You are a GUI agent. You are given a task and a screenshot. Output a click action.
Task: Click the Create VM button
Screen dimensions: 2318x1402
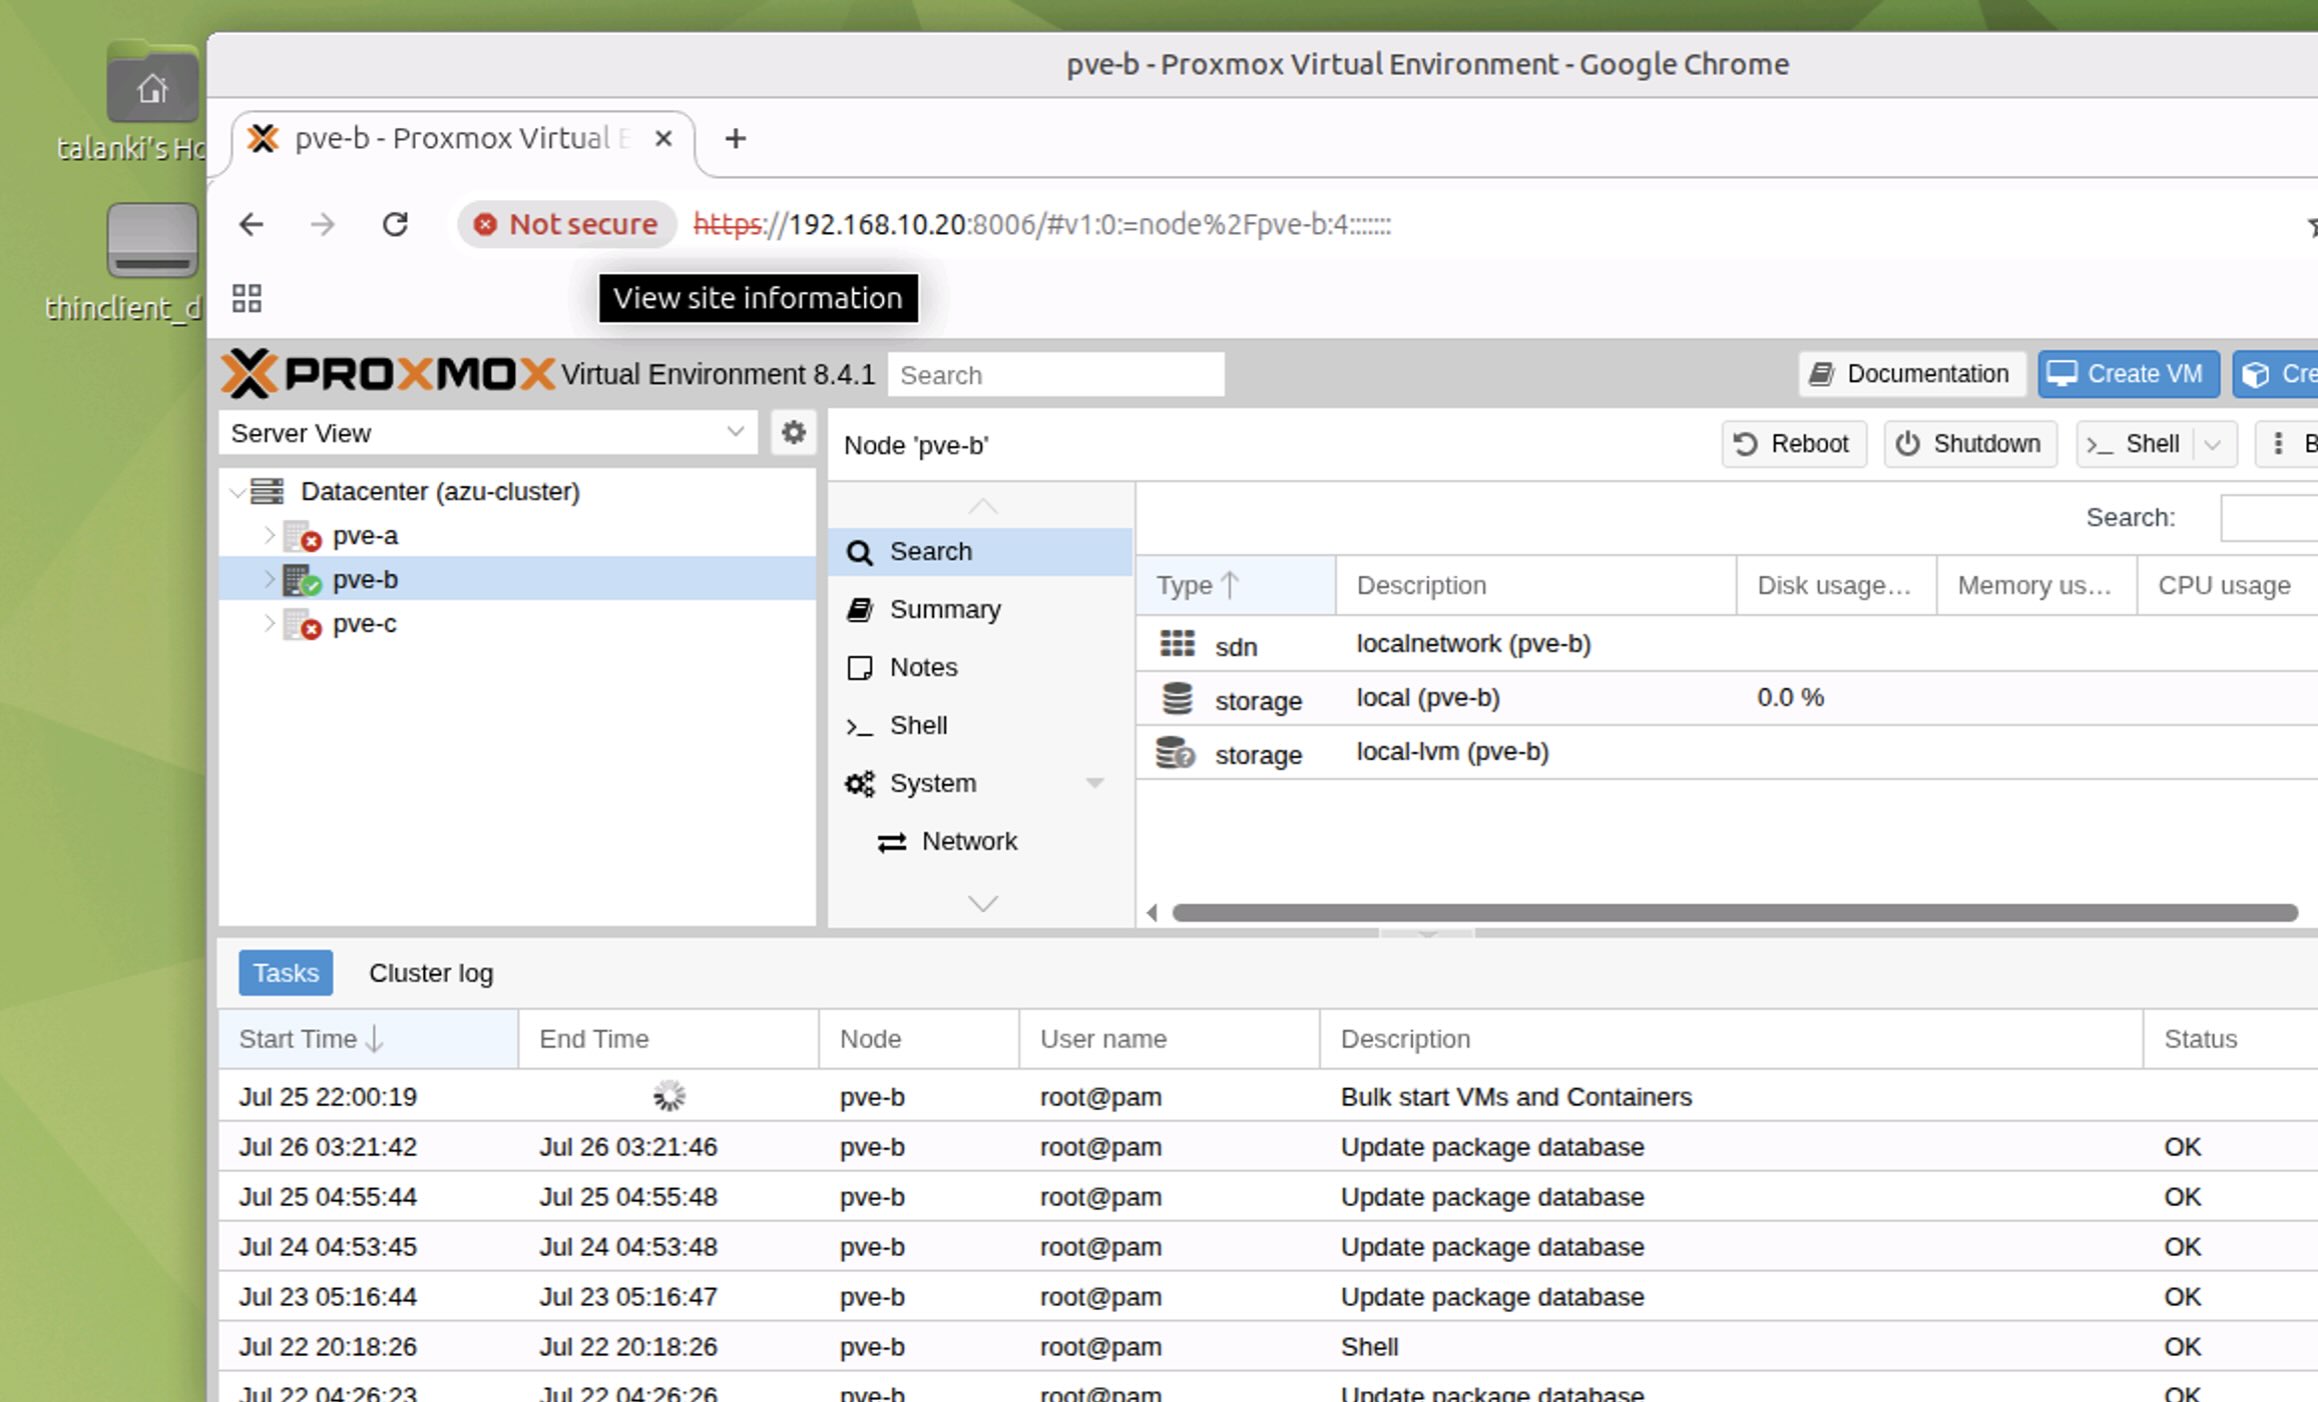point(2128,374)
